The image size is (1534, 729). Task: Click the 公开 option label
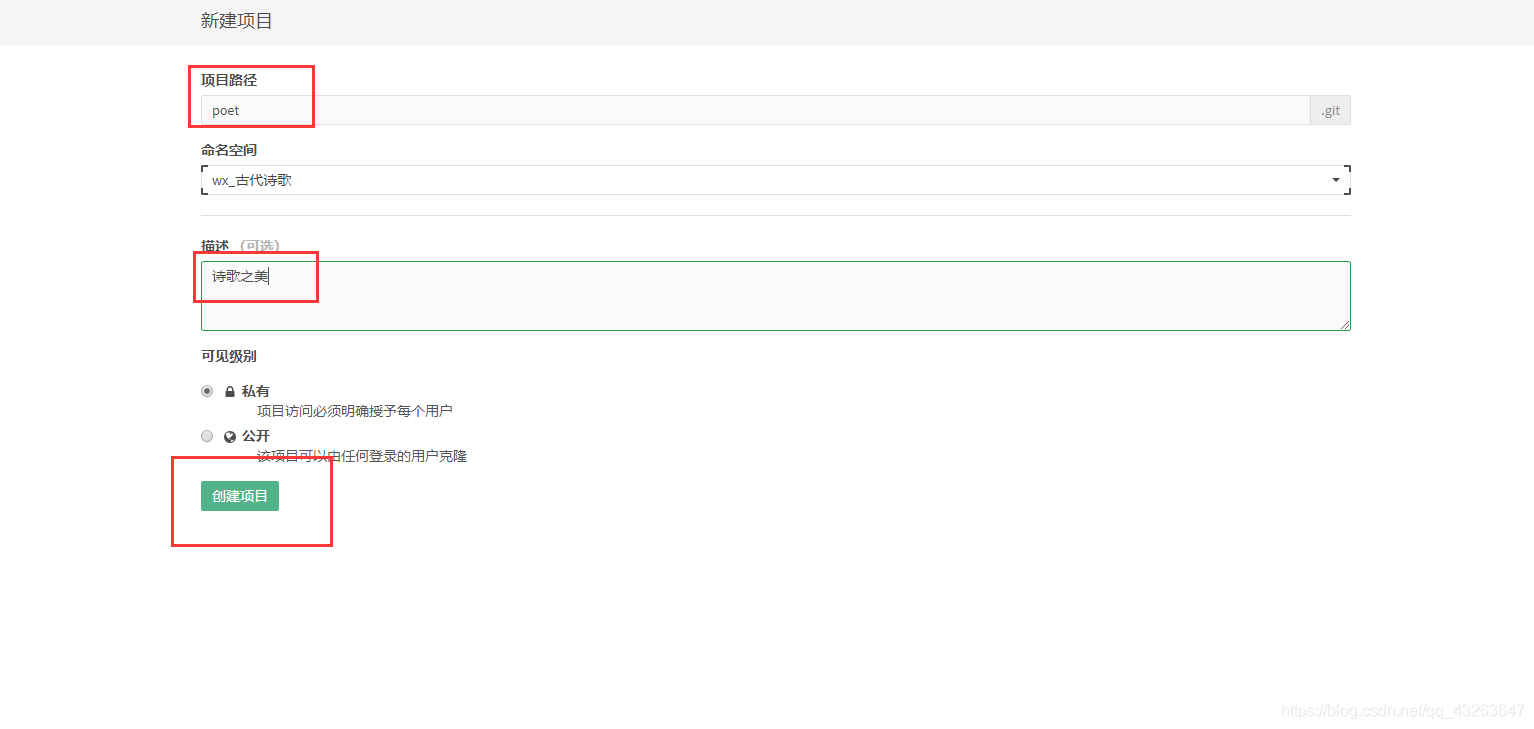255,436
